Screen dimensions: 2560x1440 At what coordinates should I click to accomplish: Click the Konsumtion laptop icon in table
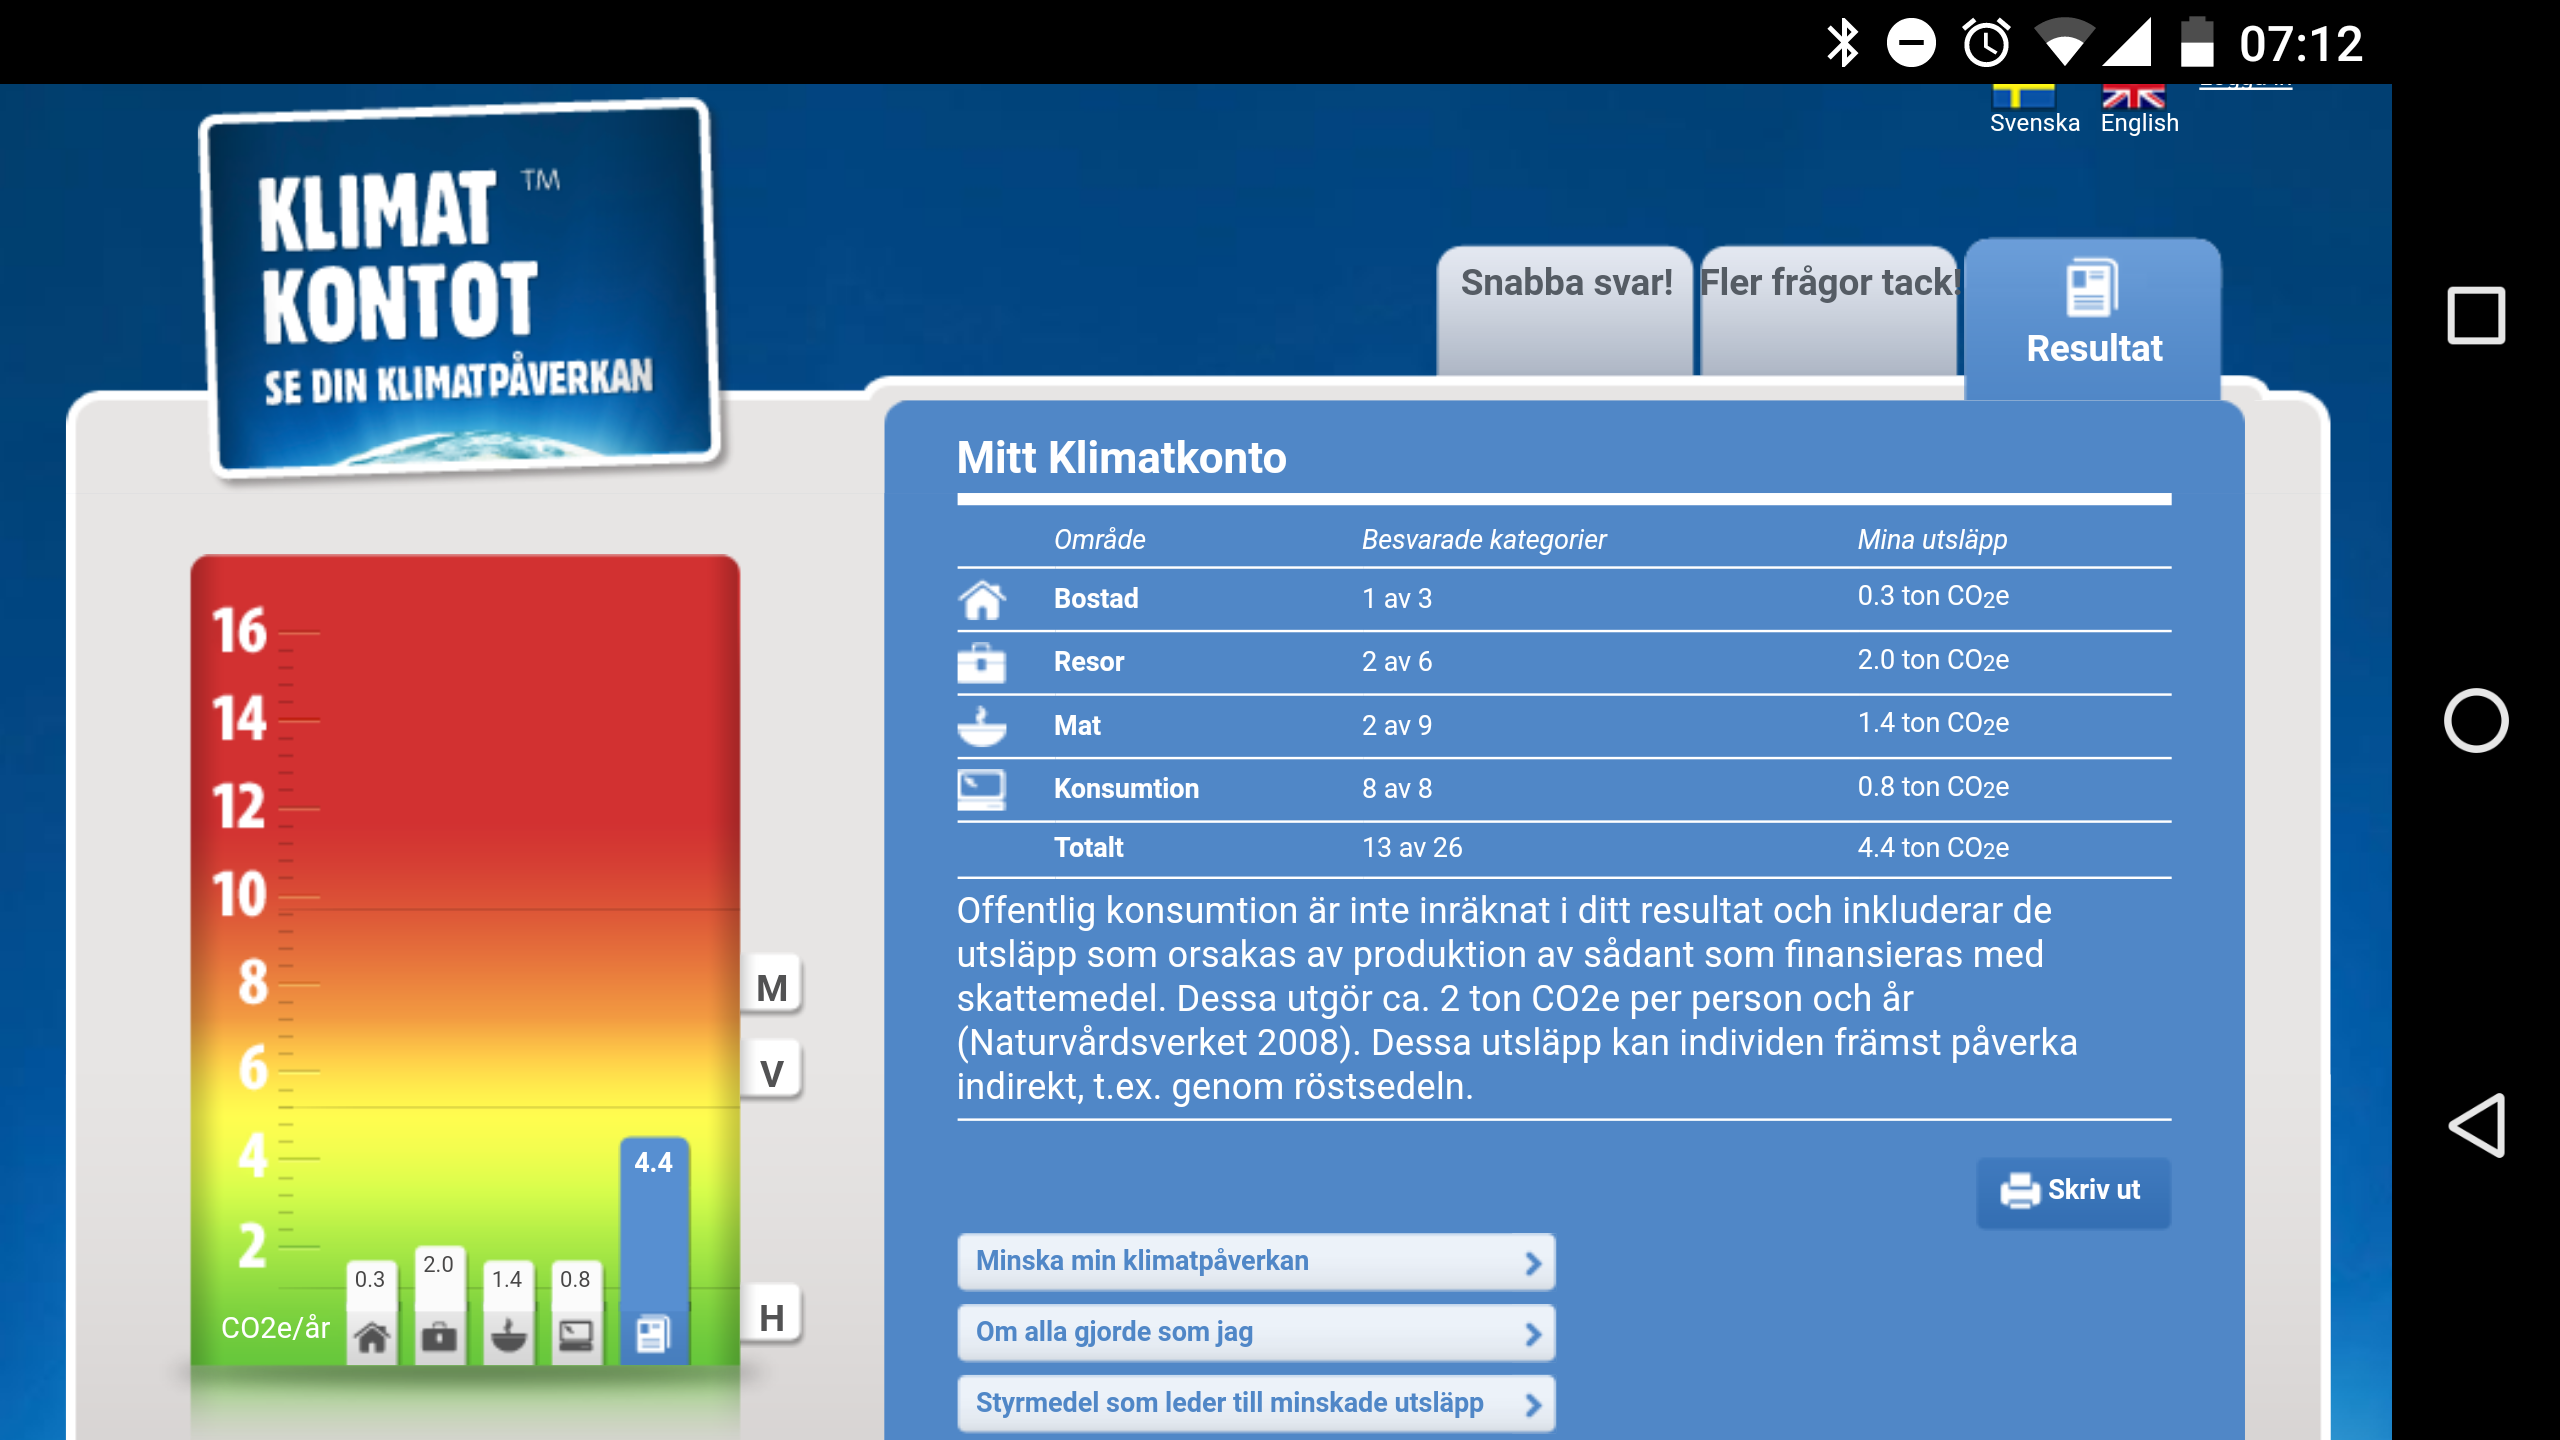(981, 790)
